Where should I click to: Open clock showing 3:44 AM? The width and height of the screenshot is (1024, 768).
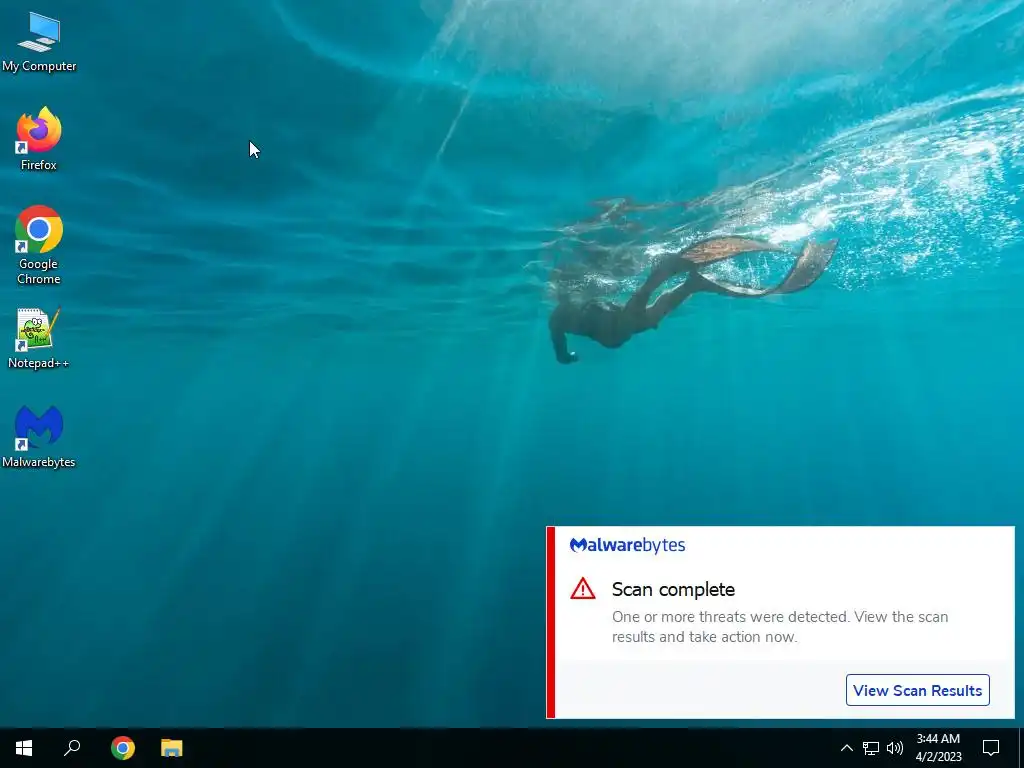tap(938, 748)
